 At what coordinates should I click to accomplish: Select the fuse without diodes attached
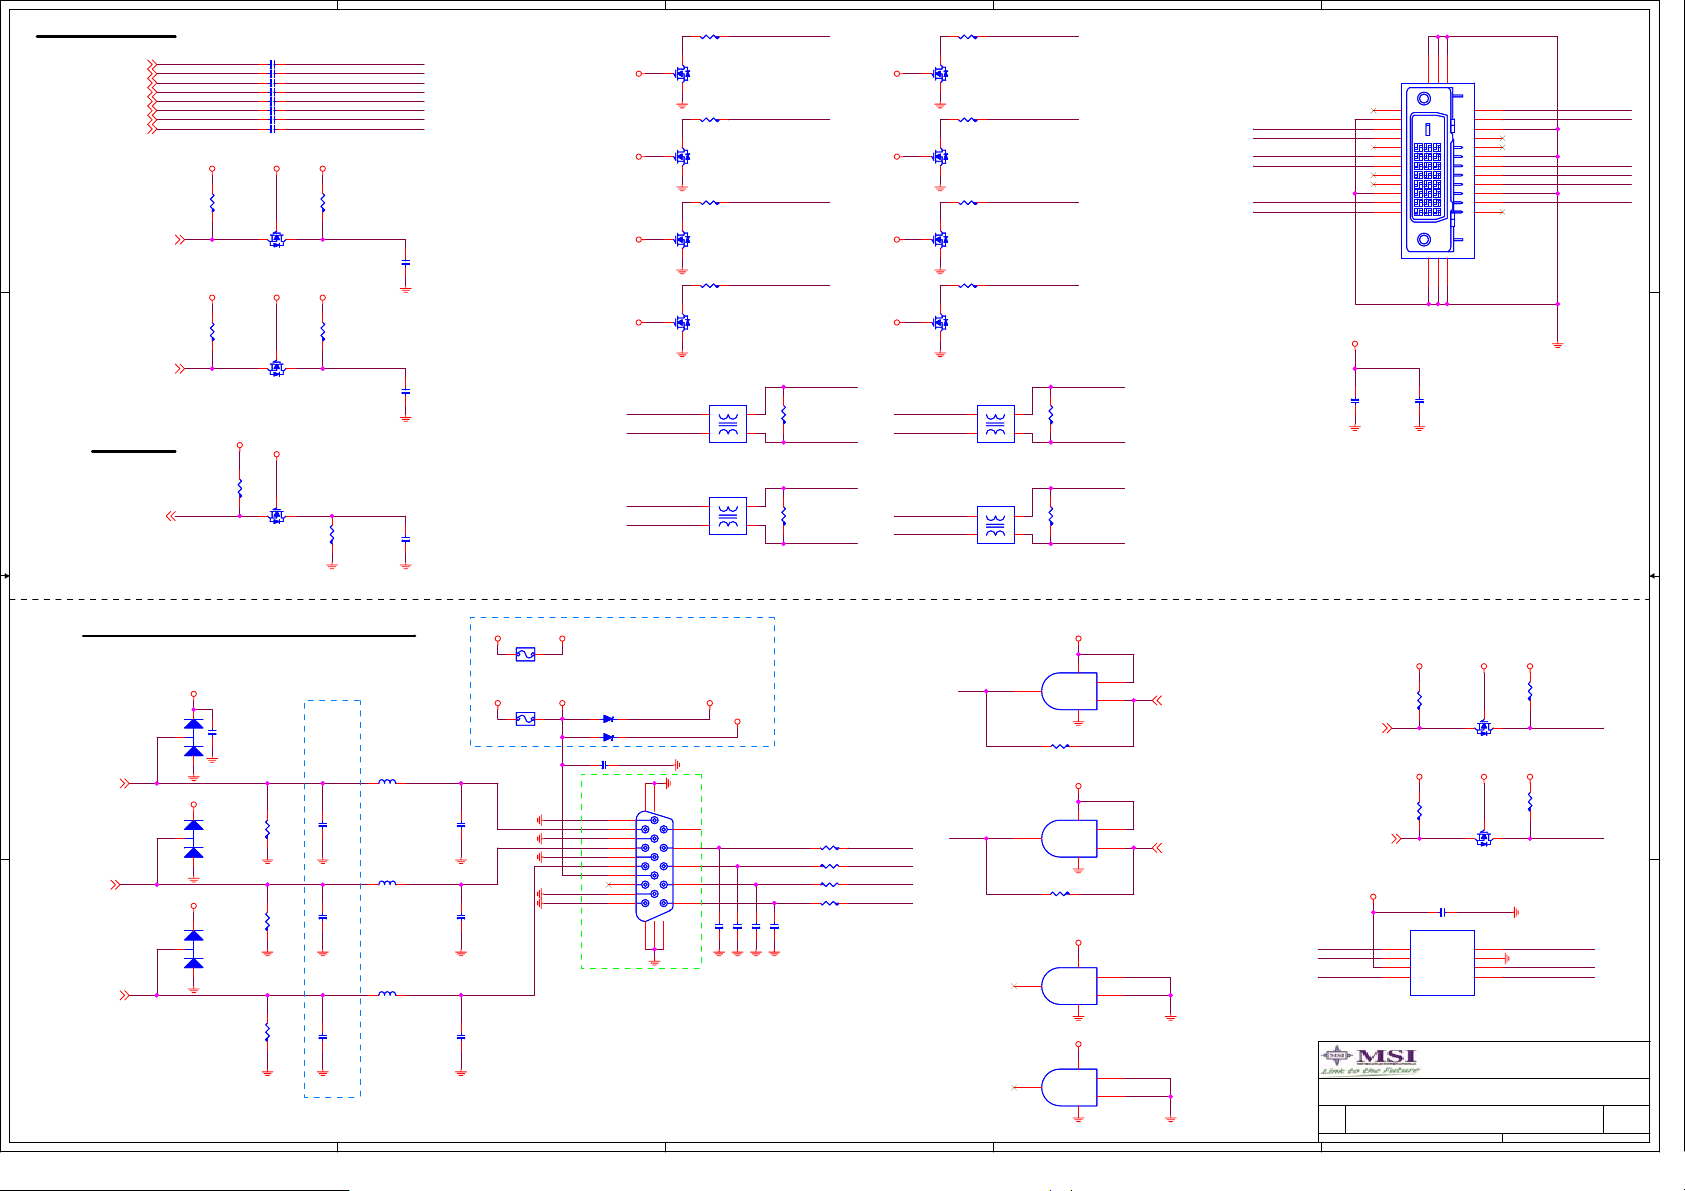pyautogui.click(x=525, y=654)
